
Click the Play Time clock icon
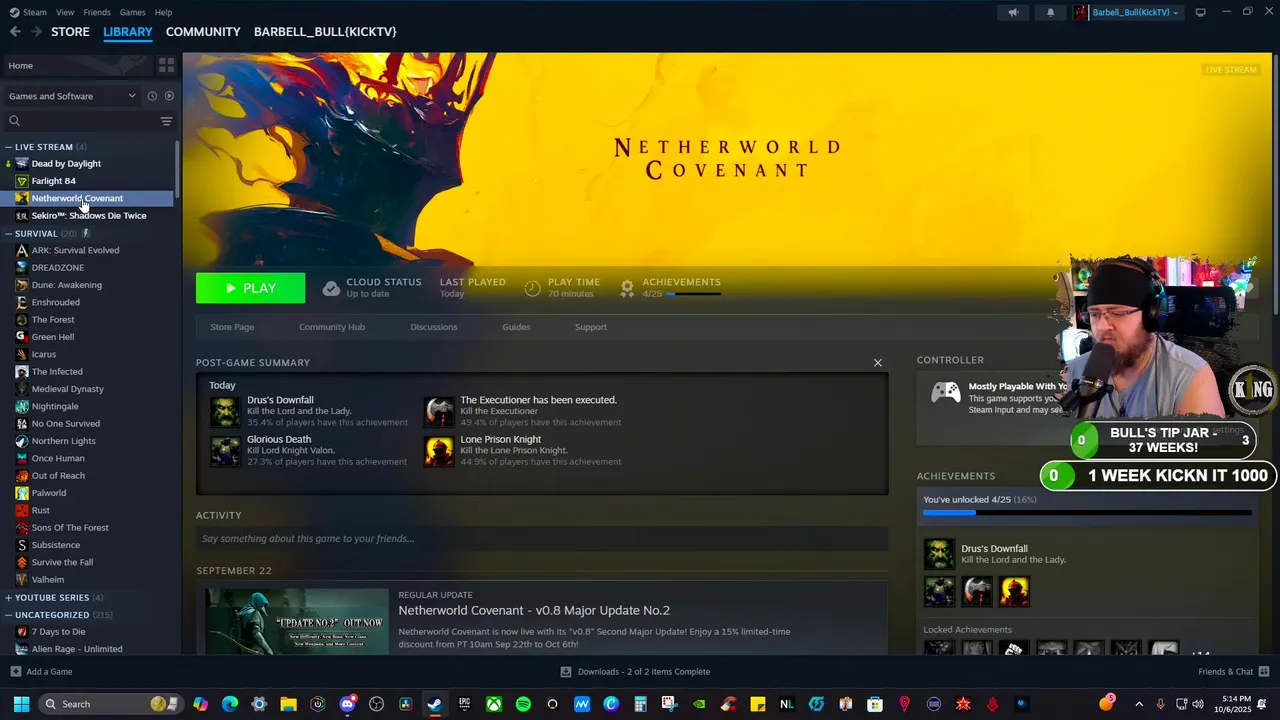click(533, 288)
